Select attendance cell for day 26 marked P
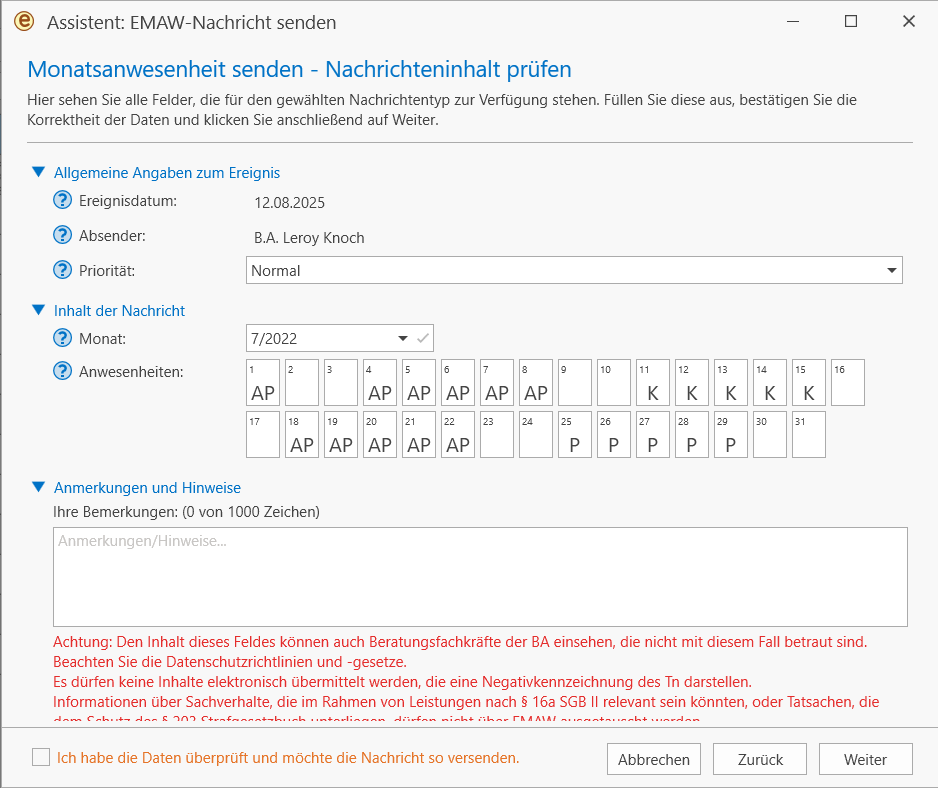The height and width of the screenshot is (788, 938). coord(614,434)
